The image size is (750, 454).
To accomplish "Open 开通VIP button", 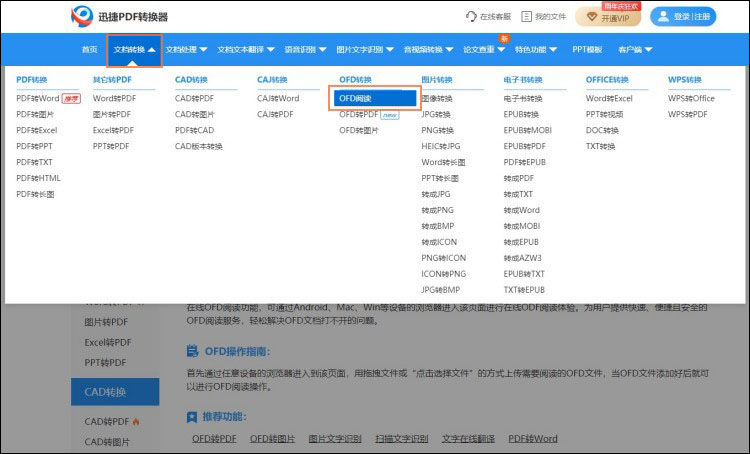I will (x=608, y=17).
